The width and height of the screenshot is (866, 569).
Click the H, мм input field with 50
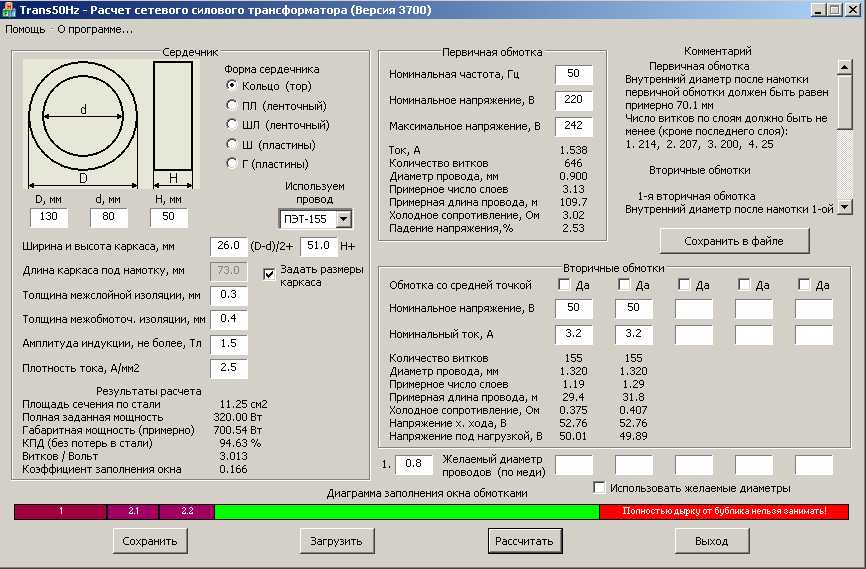tap(169, 217)
